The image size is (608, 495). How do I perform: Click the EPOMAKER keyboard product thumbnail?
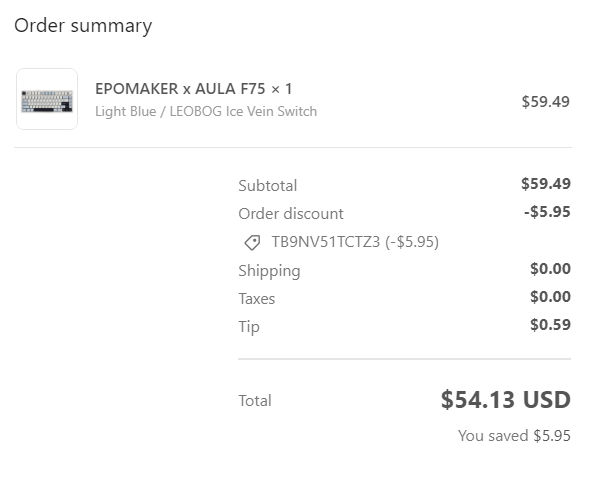pyautogui.click(x=47, y=99)
